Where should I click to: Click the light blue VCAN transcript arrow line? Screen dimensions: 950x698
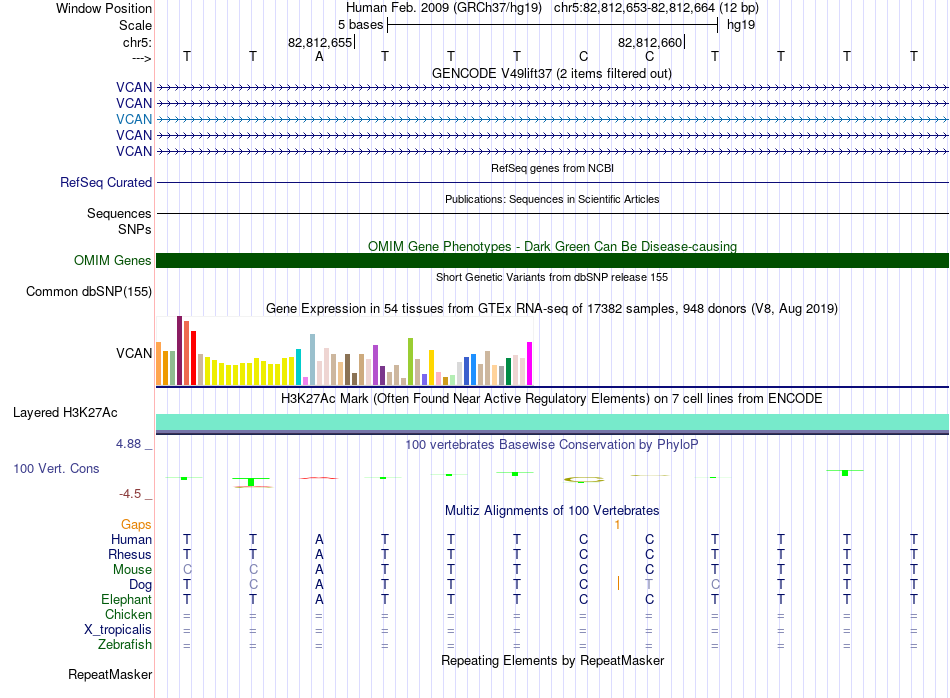(x=553, y=119)
